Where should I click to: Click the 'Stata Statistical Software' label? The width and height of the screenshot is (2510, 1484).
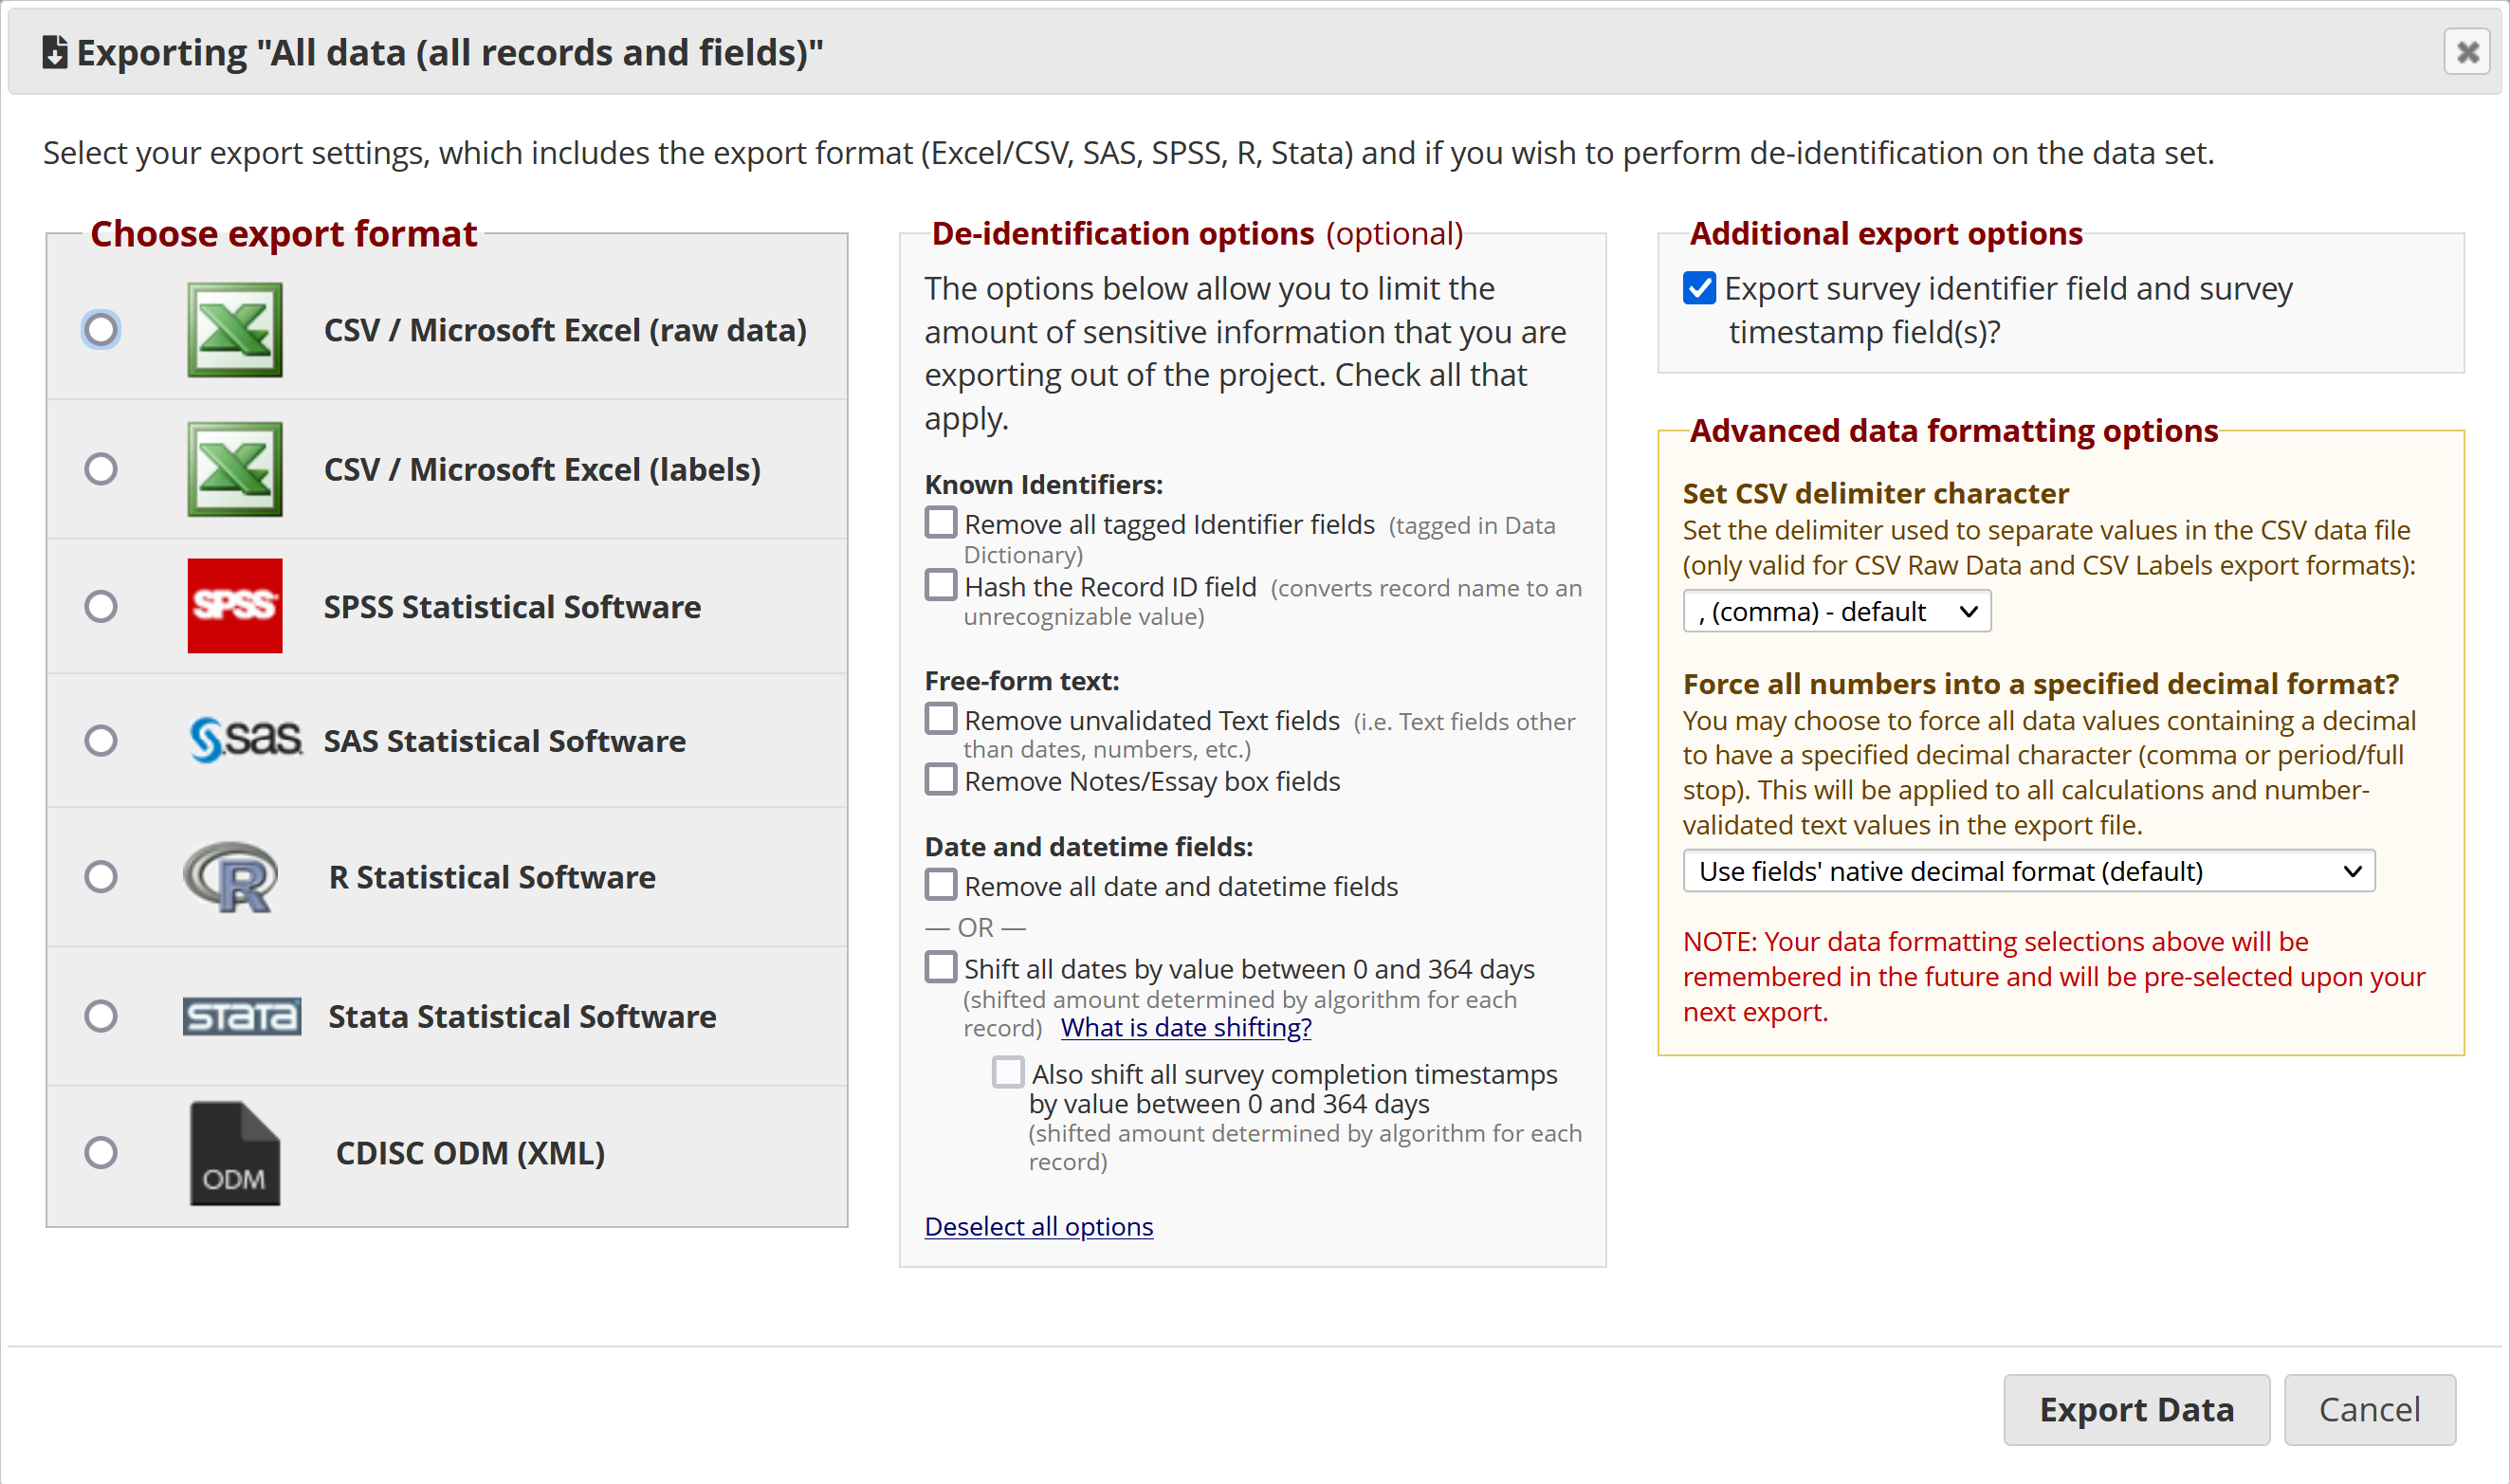523,1017
